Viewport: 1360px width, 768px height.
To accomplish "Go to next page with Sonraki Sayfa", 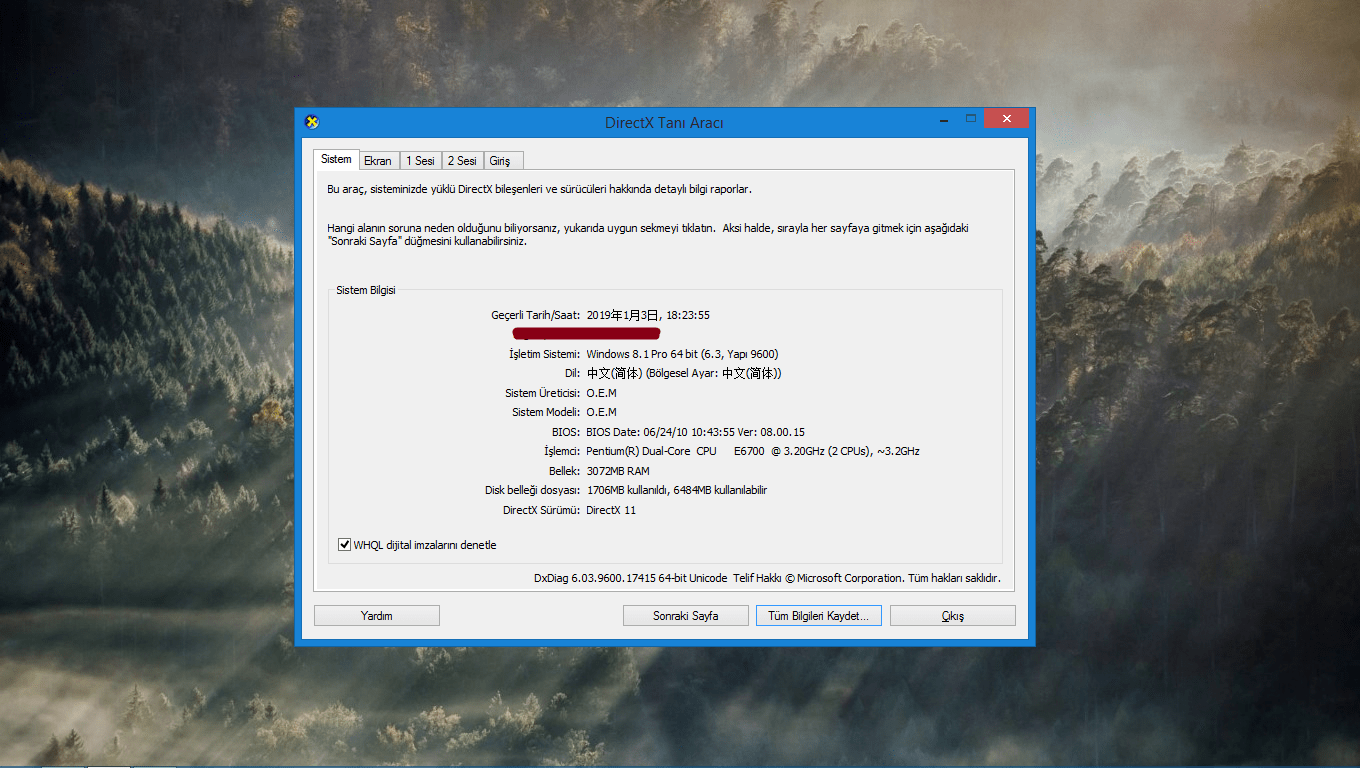I will pos(686,616).
